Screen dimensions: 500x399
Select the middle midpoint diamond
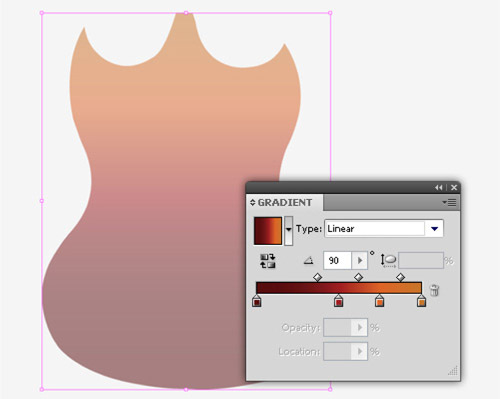tap(358, 277)
